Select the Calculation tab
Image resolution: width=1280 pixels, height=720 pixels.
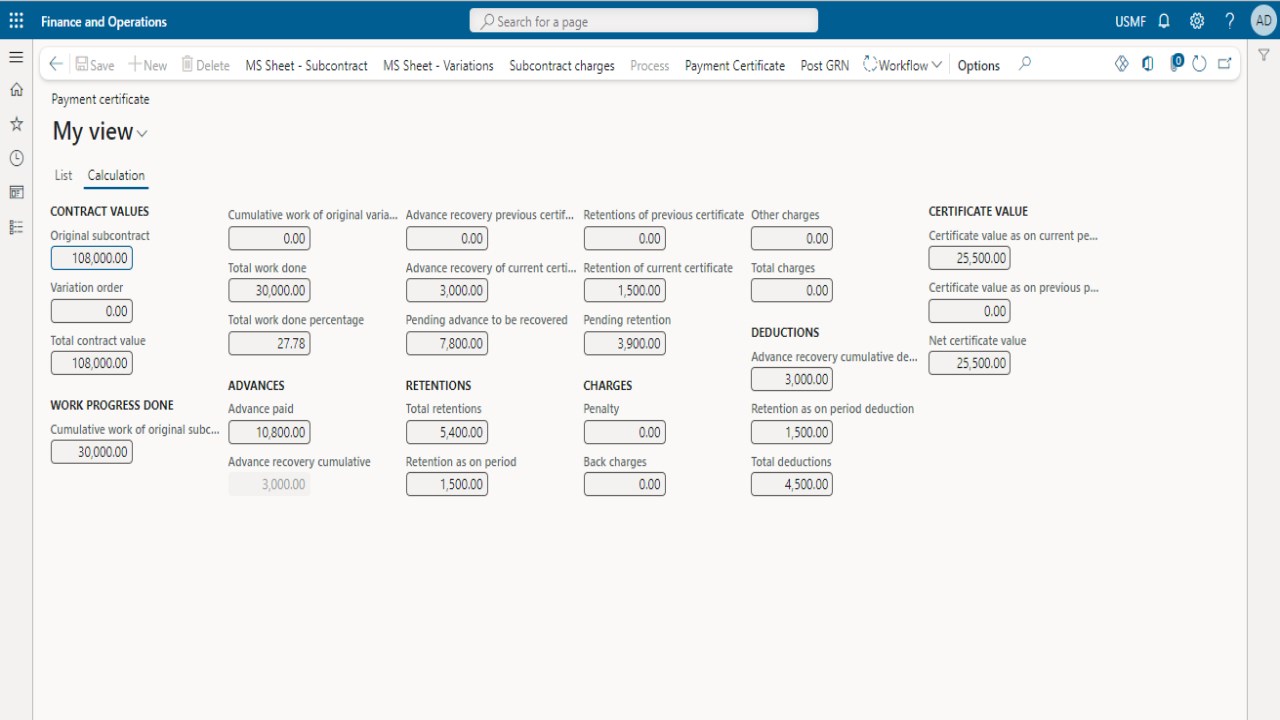pos(116,175)
